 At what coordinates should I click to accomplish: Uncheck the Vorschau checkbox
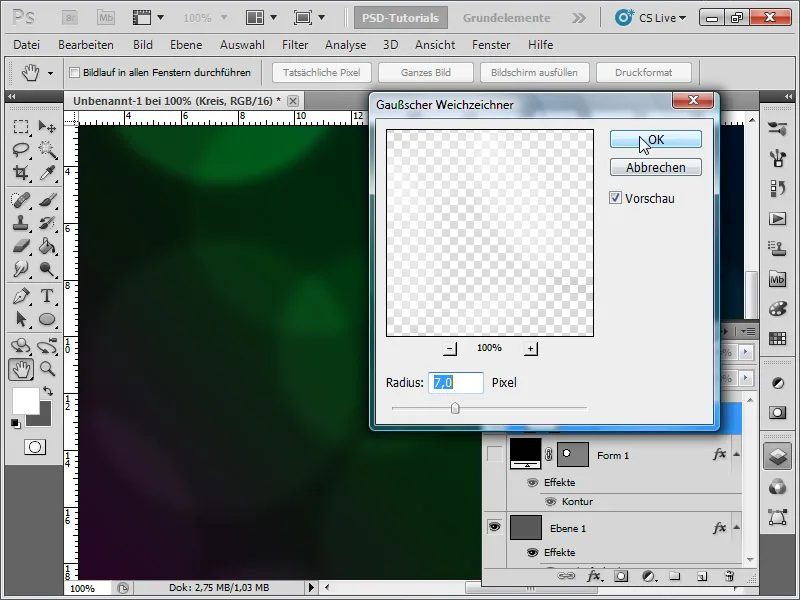[615, 198]
